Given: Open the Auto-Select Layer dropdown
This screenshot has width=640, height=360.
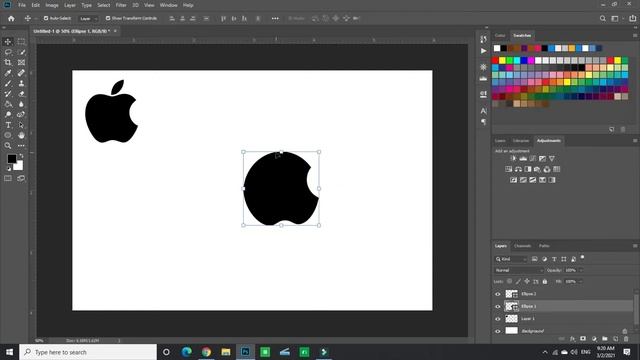Looking at the screenshot, I should tap(89, 18).
